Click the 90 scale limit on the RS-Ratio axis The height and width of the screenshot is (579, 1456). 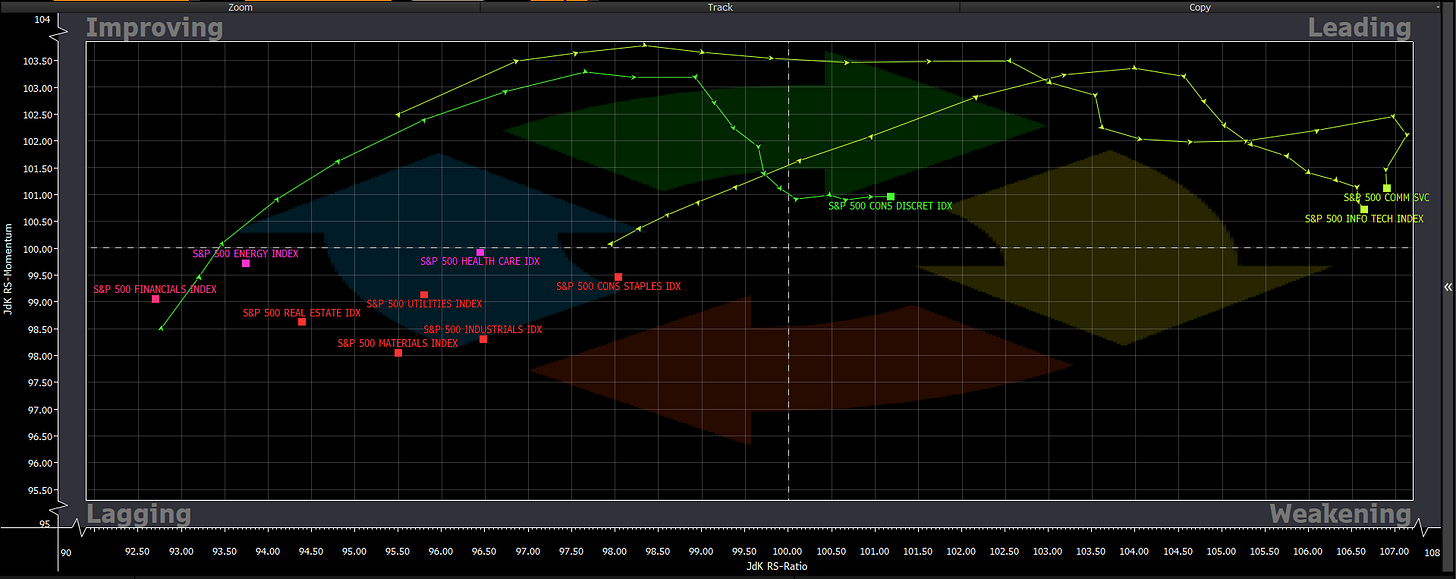tap(66, 551)
